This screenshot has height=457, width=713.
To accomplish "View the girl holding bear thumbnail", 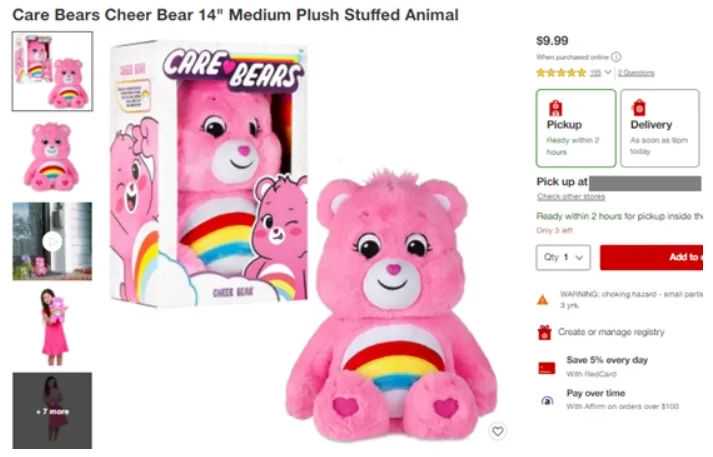I will [x=52, y=327].
